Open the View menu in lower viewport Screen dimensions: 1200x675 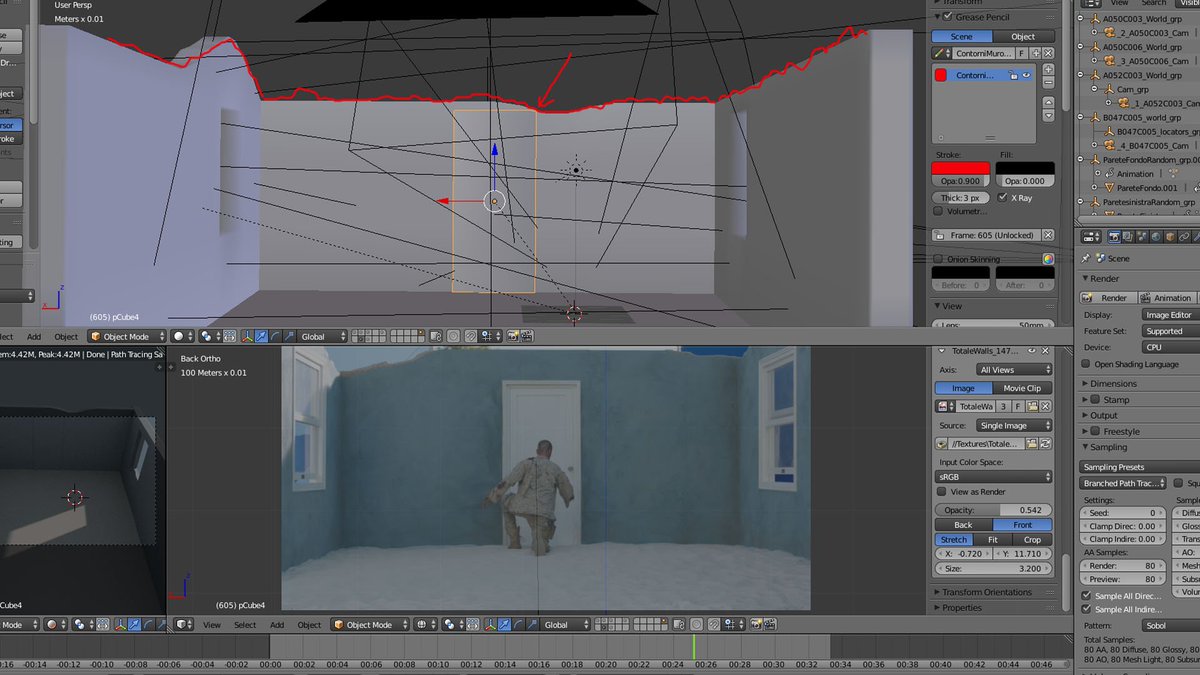coord(212,625)
